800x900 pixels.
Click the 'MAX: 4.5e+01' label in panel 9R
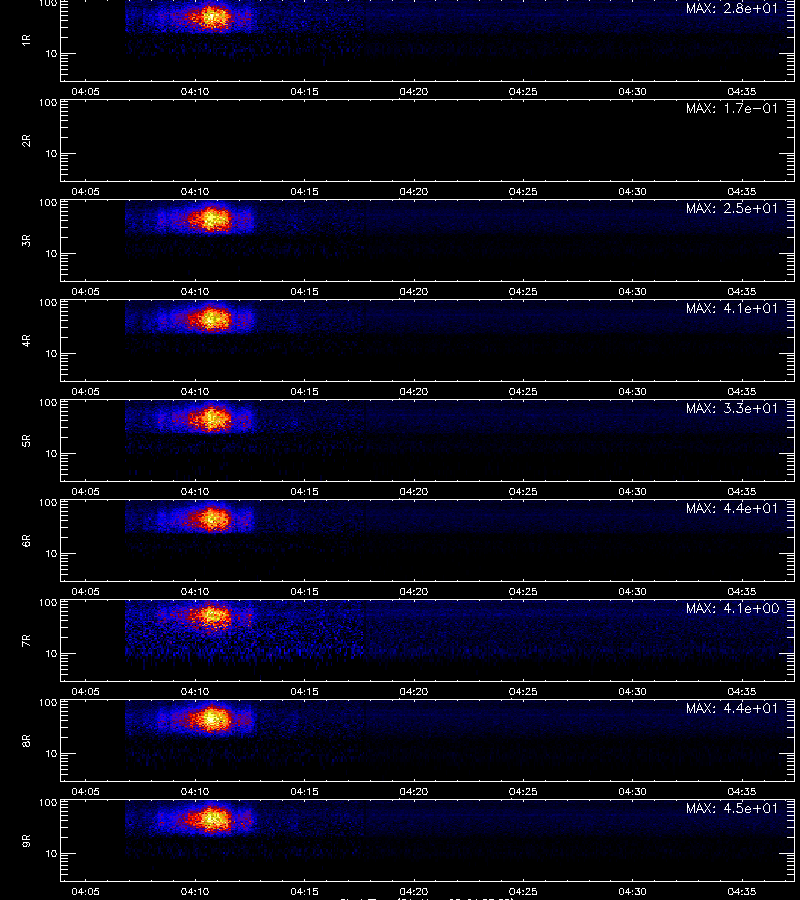coord(732,808)
